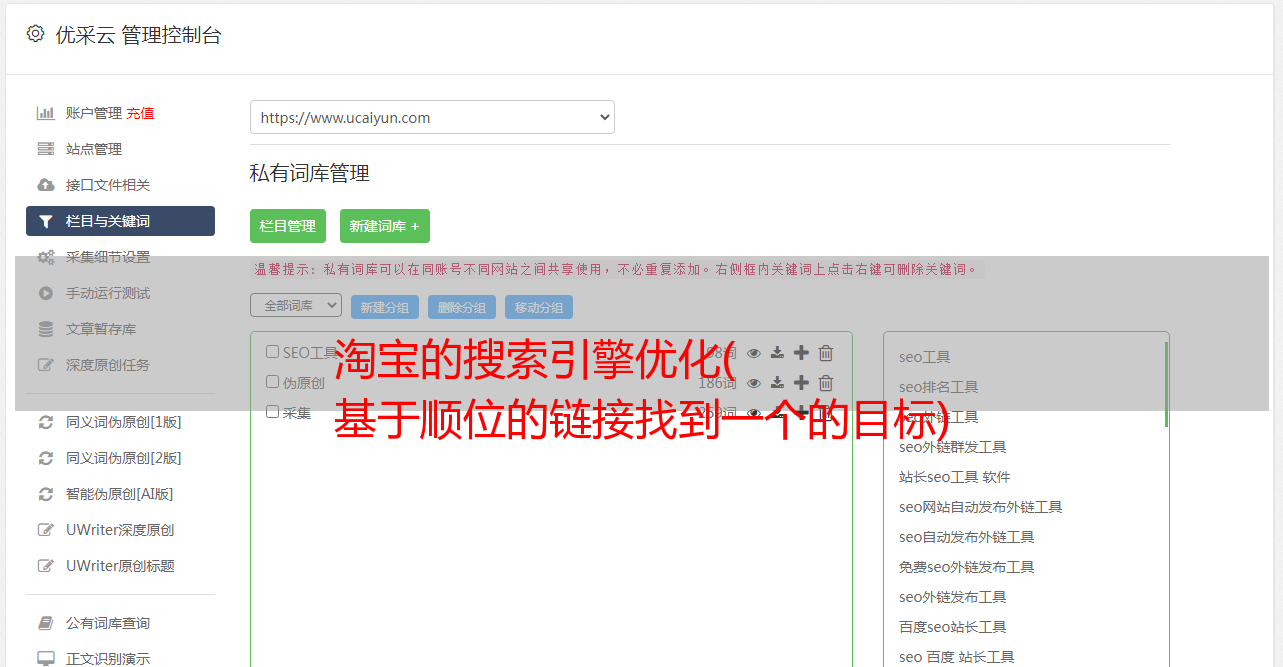The image size is (1283, 667).
Task: Download the SEO工具 library
Action: [777, 353]
